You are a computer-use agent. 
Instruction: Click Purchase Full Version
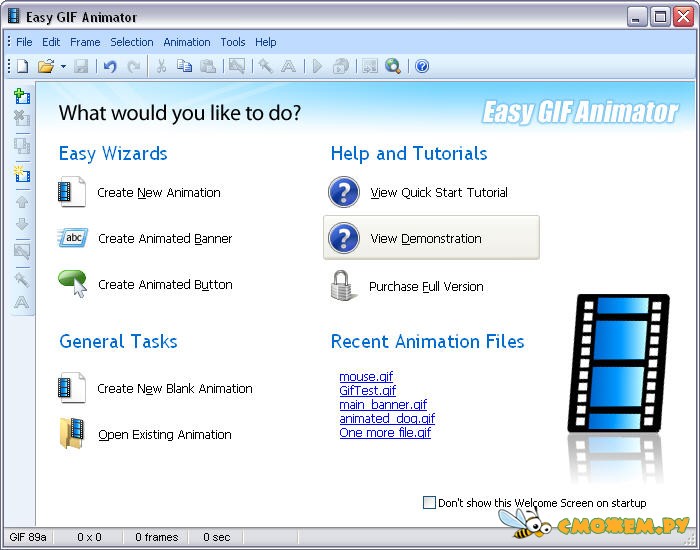pyautogui.click(x=406, y=286)
